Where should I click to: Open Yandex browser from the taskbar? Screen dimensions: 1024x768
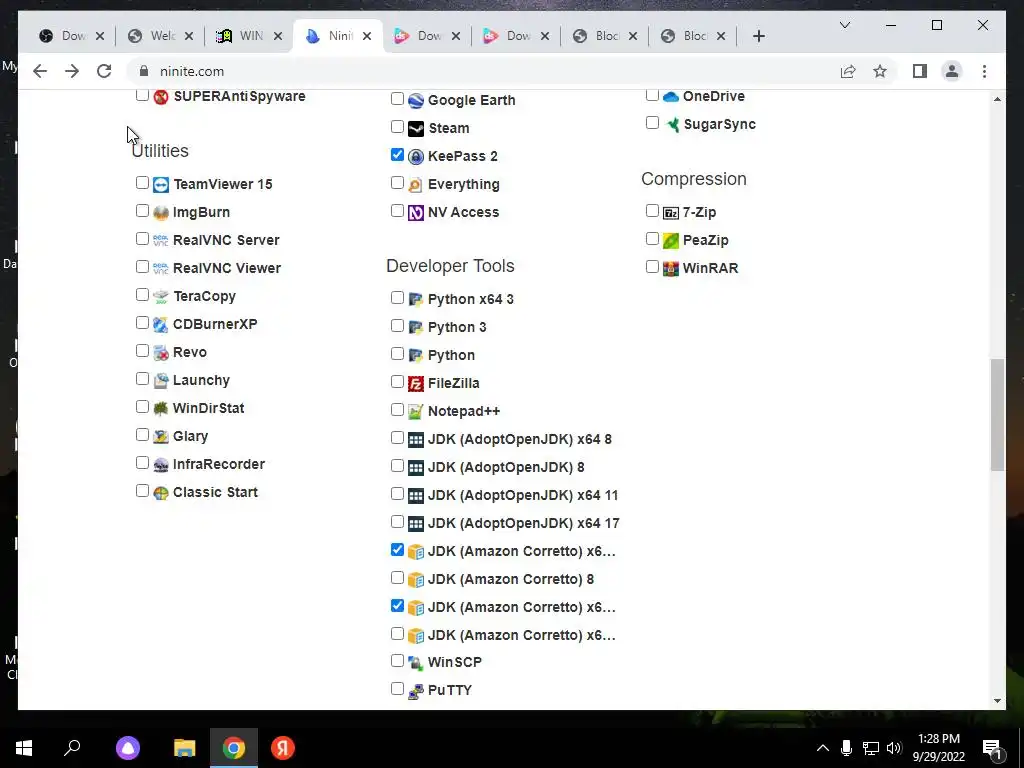(x=283, y=748)
